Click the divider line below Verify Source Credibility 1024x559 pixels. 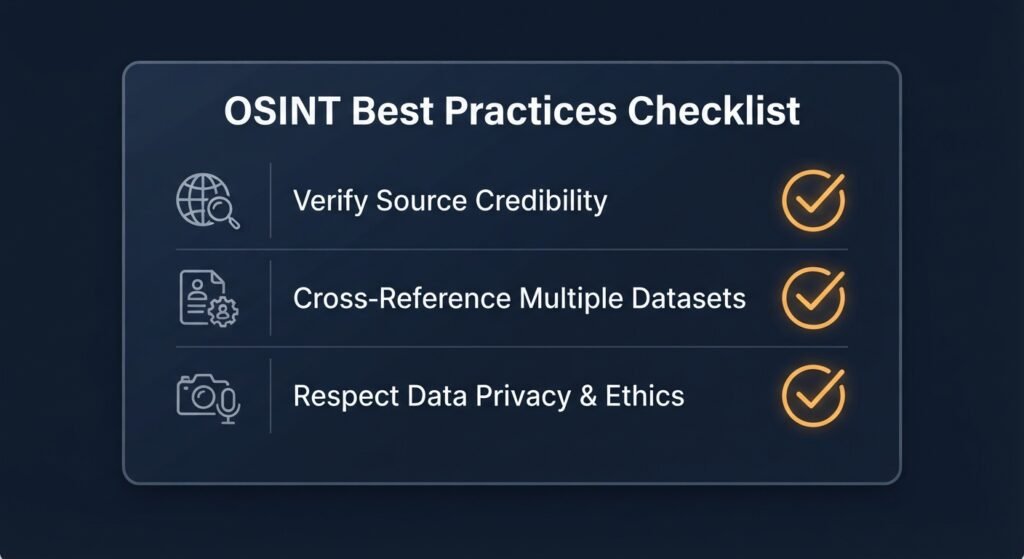512,249
